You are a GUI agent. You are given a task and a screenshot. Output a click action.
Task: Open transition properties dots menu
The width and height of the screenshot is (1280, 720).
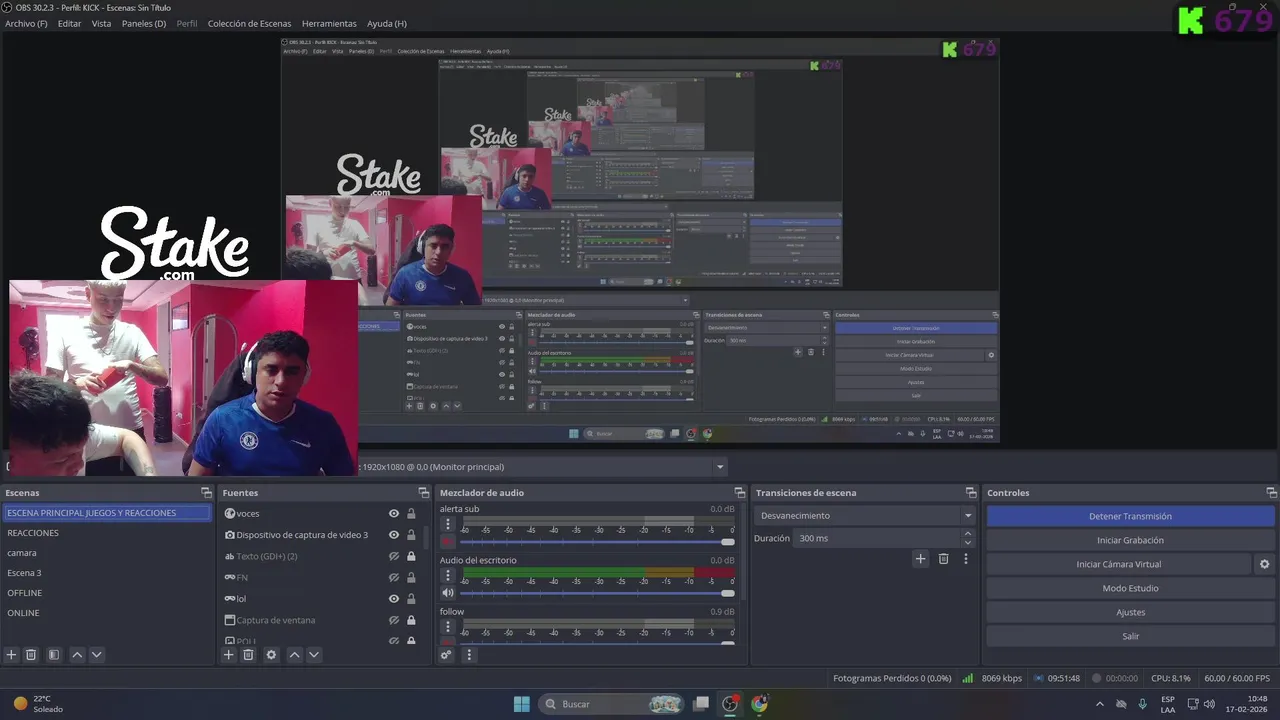tap(965, 559)
